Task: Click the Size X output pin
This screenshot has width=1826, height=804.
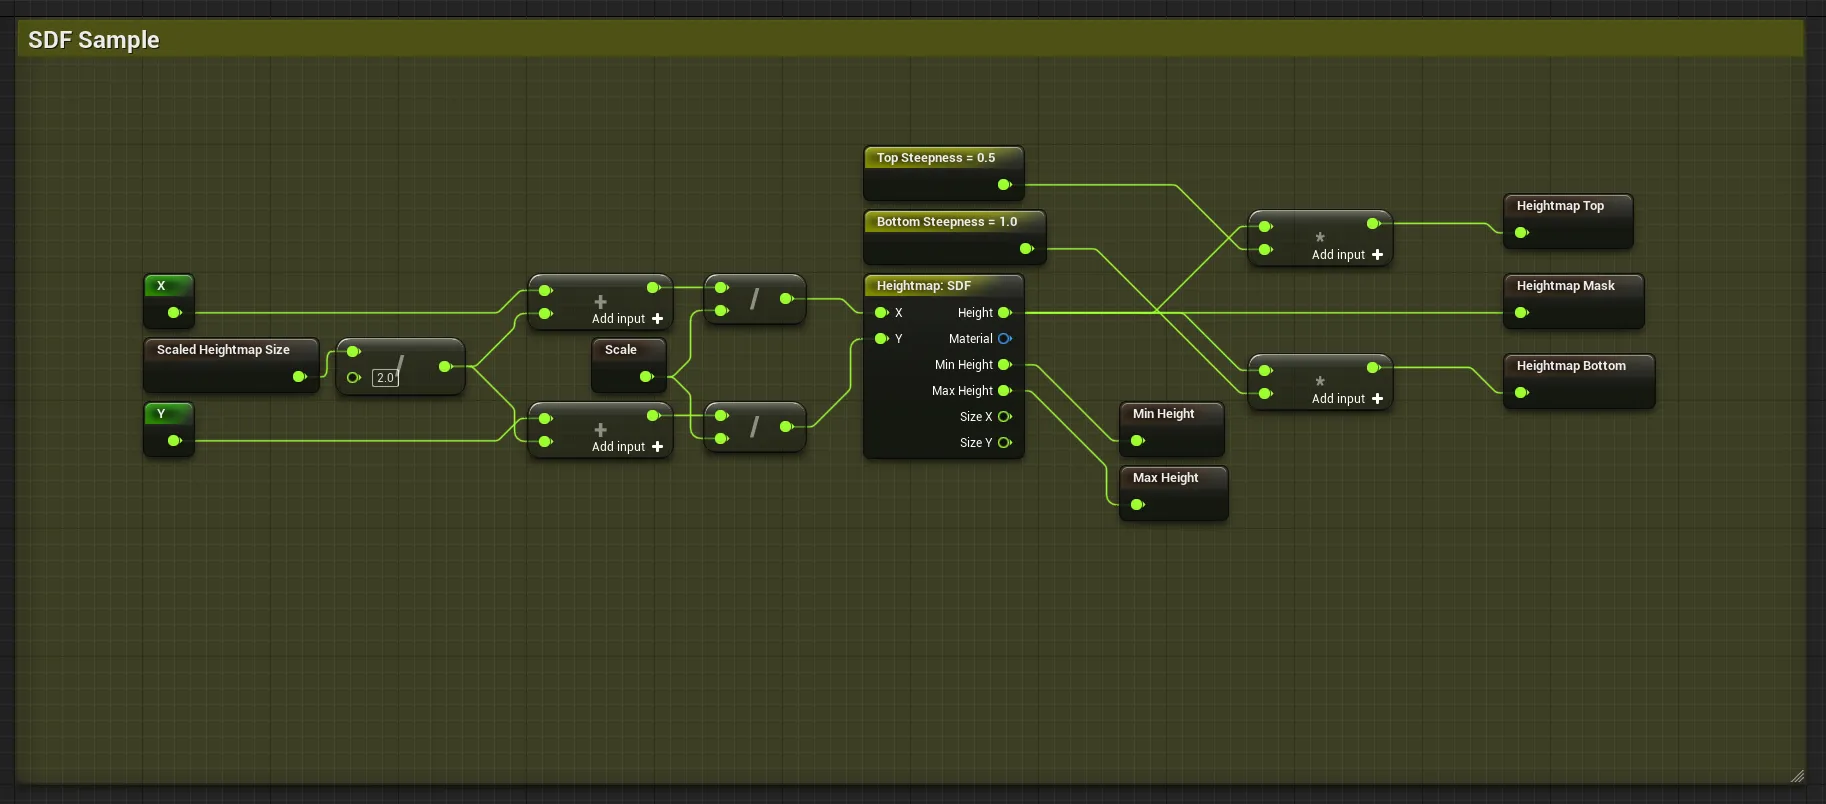Action: tap(1004, 417)
